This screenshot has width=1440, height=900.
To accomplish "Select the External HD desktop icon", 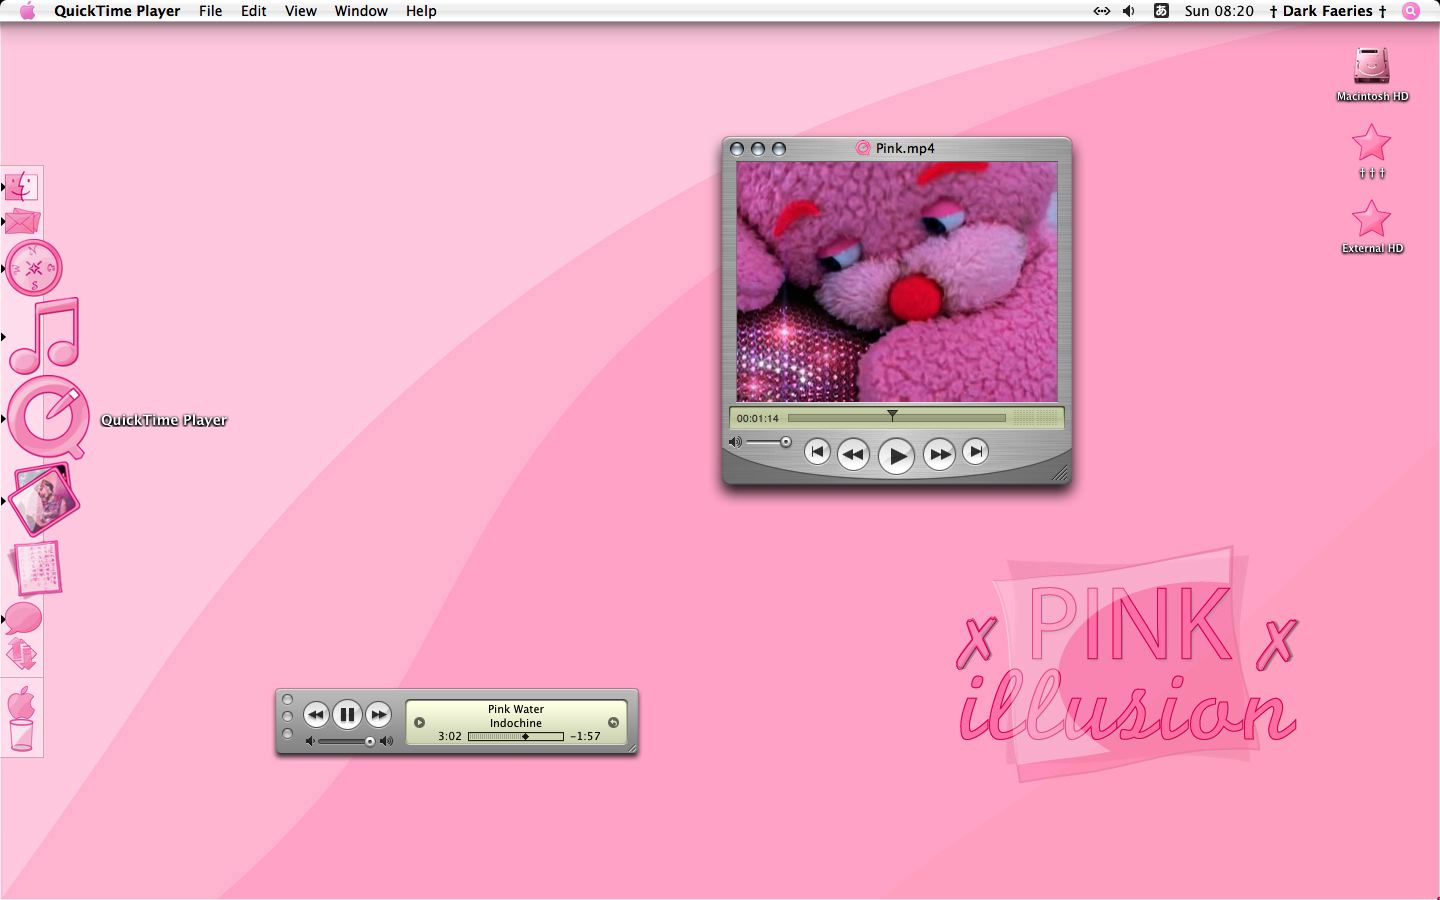I will [1372, 227].
